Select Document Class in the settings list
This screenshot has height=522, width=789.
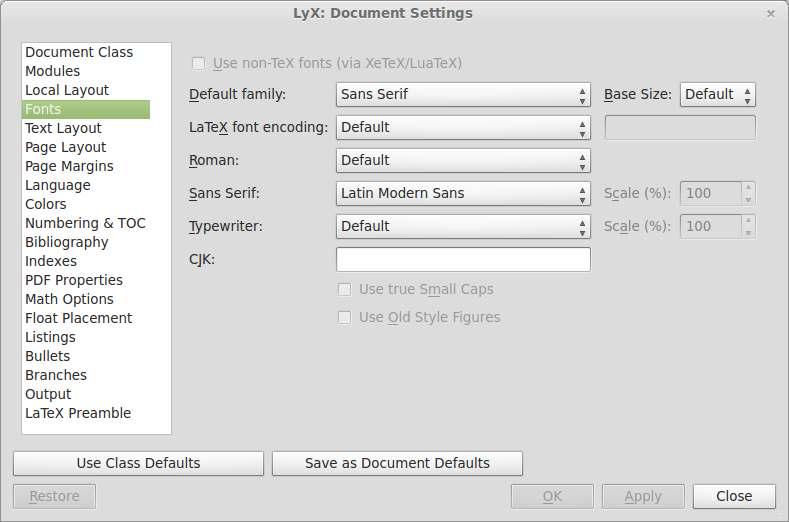(x=79, y=52)
